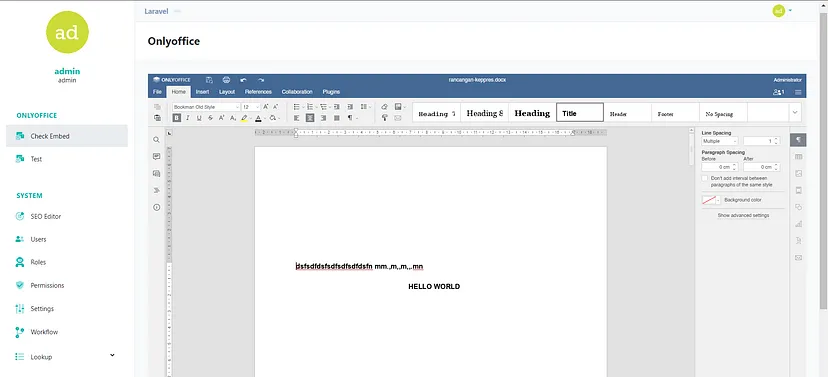Open the color scheme dropdown icon
This screenshot has width=828, height=377.
click(x=399, y=107)
